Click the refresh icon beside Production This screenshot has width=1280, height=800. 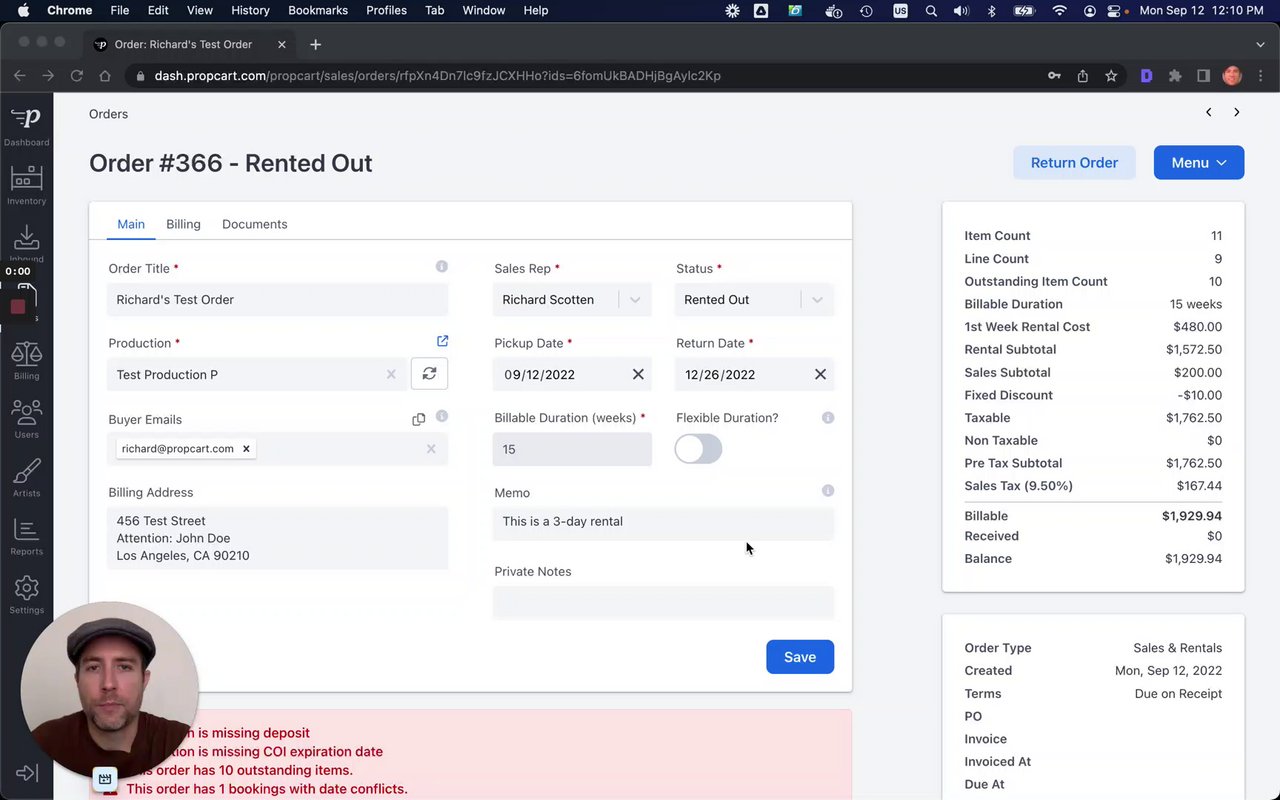click(429, 373)
